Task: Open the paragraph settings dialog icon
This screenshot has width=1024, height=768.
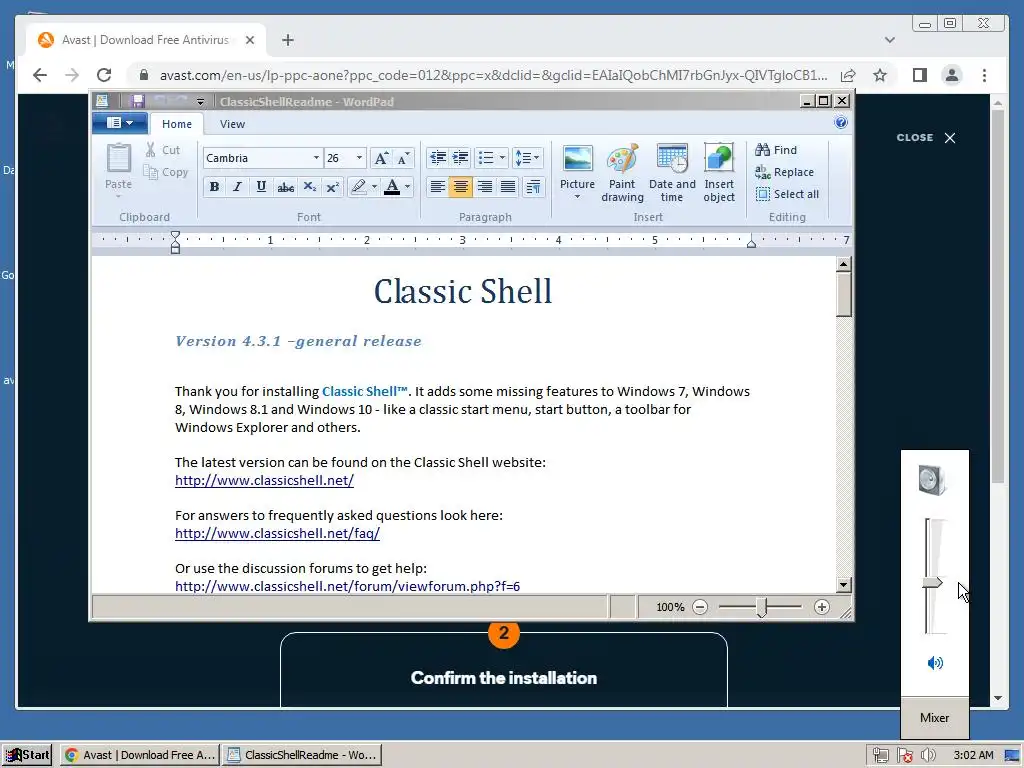Action: 533,187
